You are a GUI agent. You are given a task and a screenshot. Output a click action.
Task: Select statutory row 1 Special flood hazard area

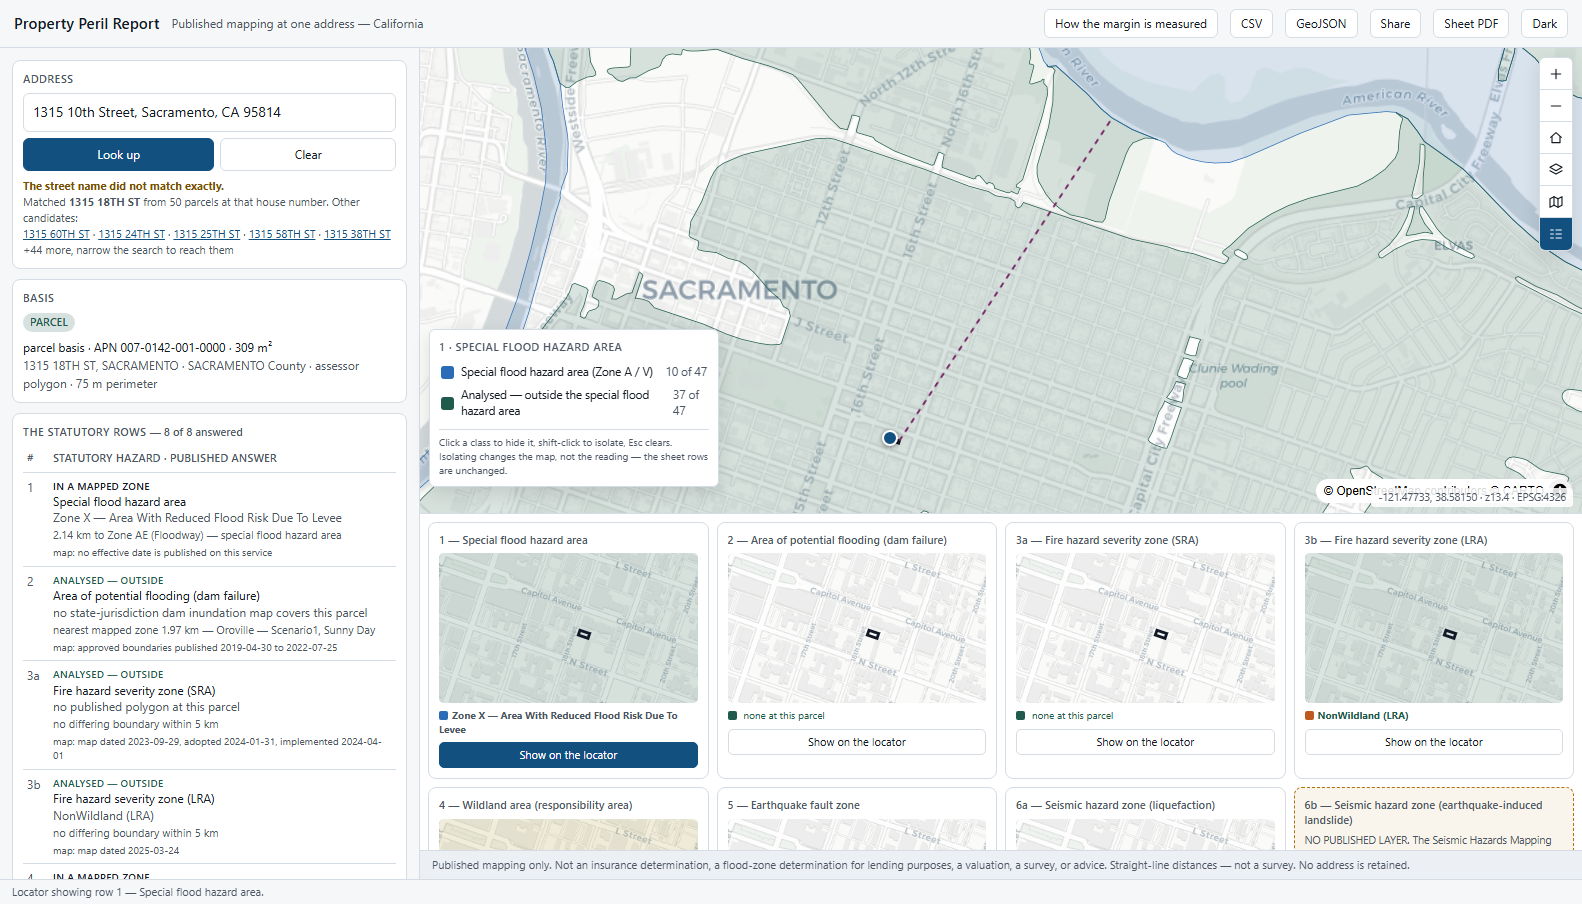(209, 519)
